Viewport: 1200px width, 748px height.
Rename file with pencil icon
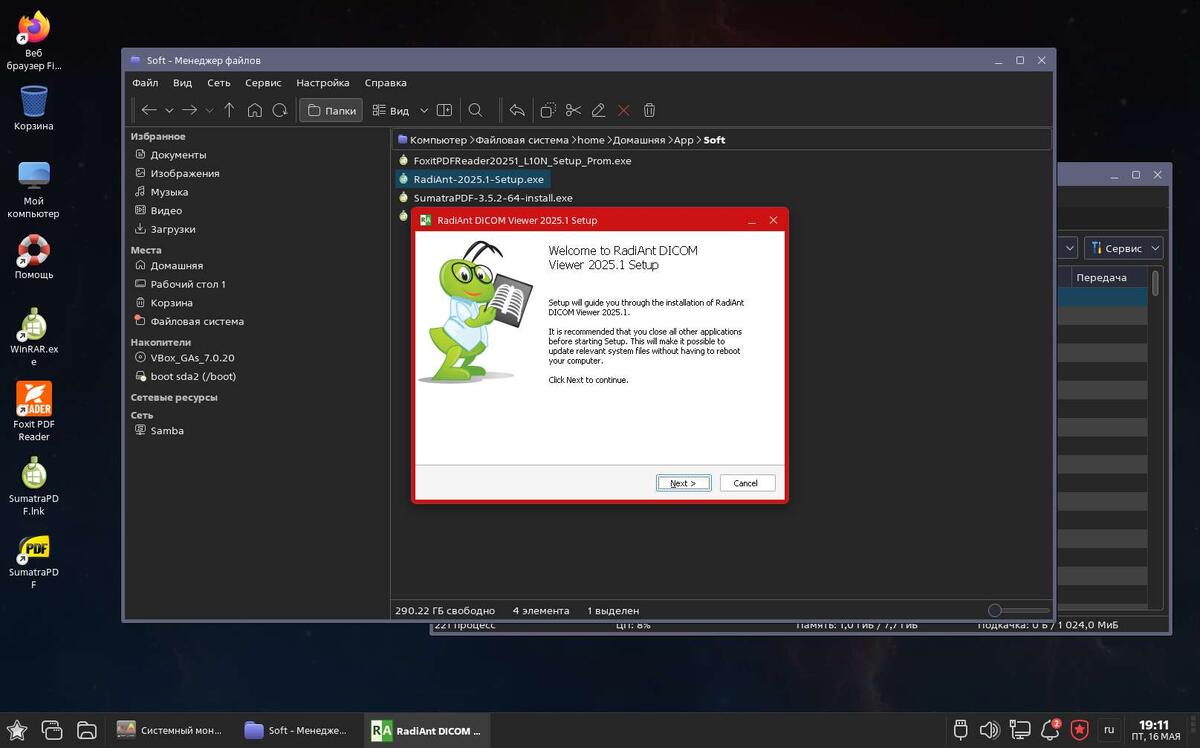[x=598, y=110]
